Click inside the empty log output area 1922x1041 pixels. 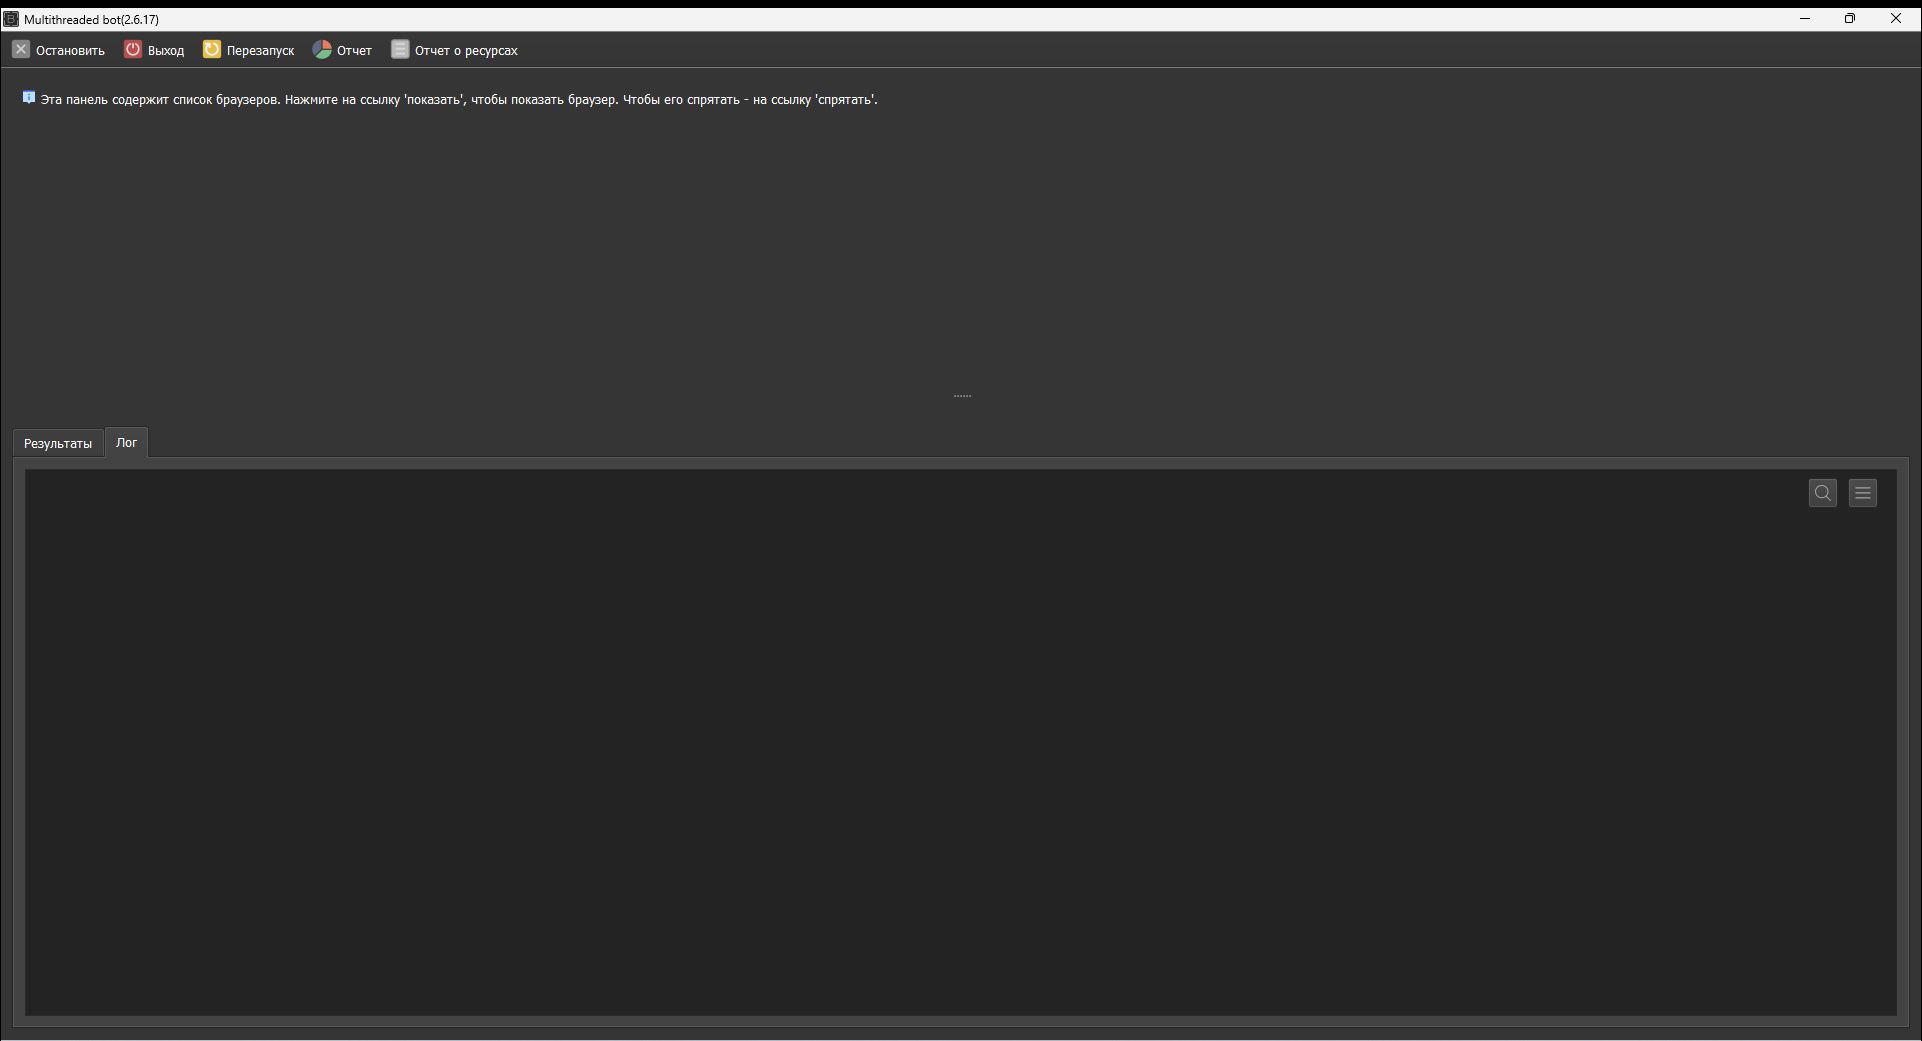tap(900, 750)
